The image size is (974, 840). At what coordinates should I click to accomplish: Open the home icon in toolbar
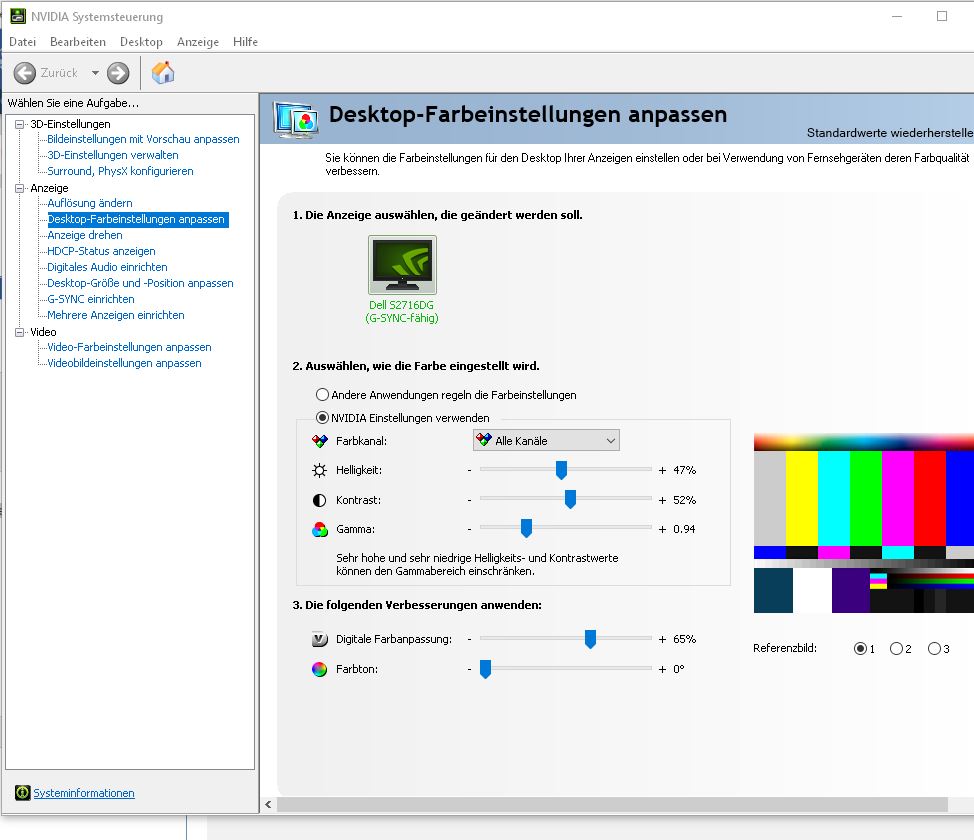pyautogui.click(x=163, y=72)
